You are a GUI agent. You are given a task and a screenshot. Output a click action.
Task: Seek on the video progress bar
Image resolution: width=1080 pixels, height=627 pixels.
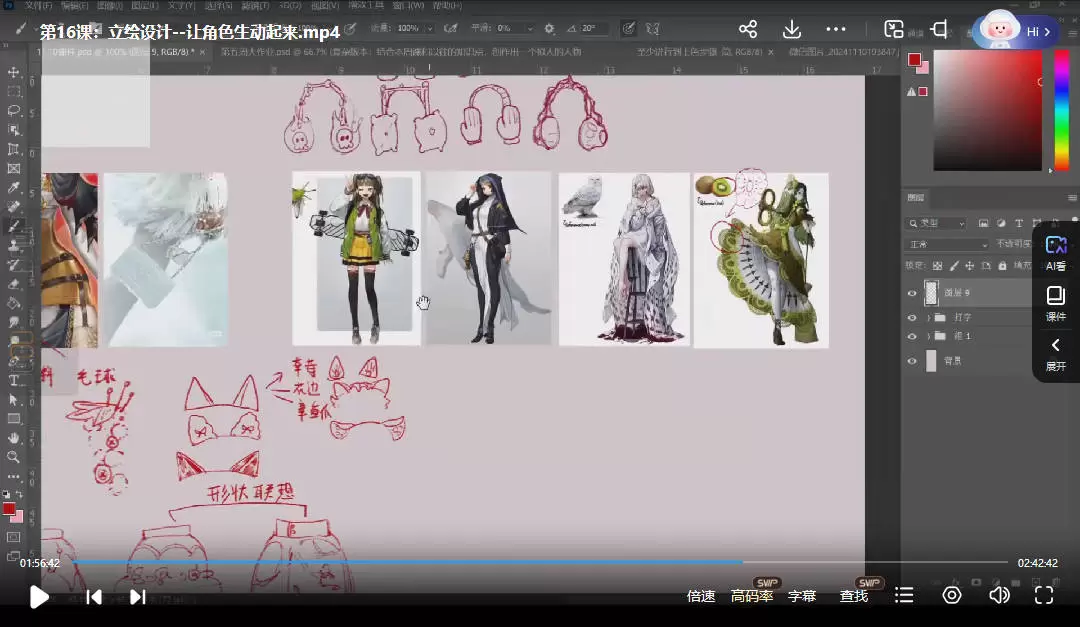540,562
